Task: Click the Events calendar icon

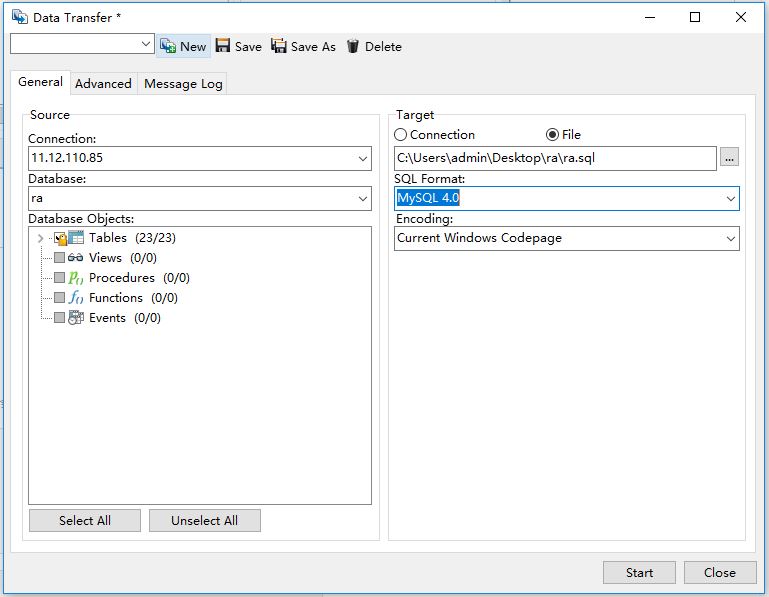Action: click(76, 318)
